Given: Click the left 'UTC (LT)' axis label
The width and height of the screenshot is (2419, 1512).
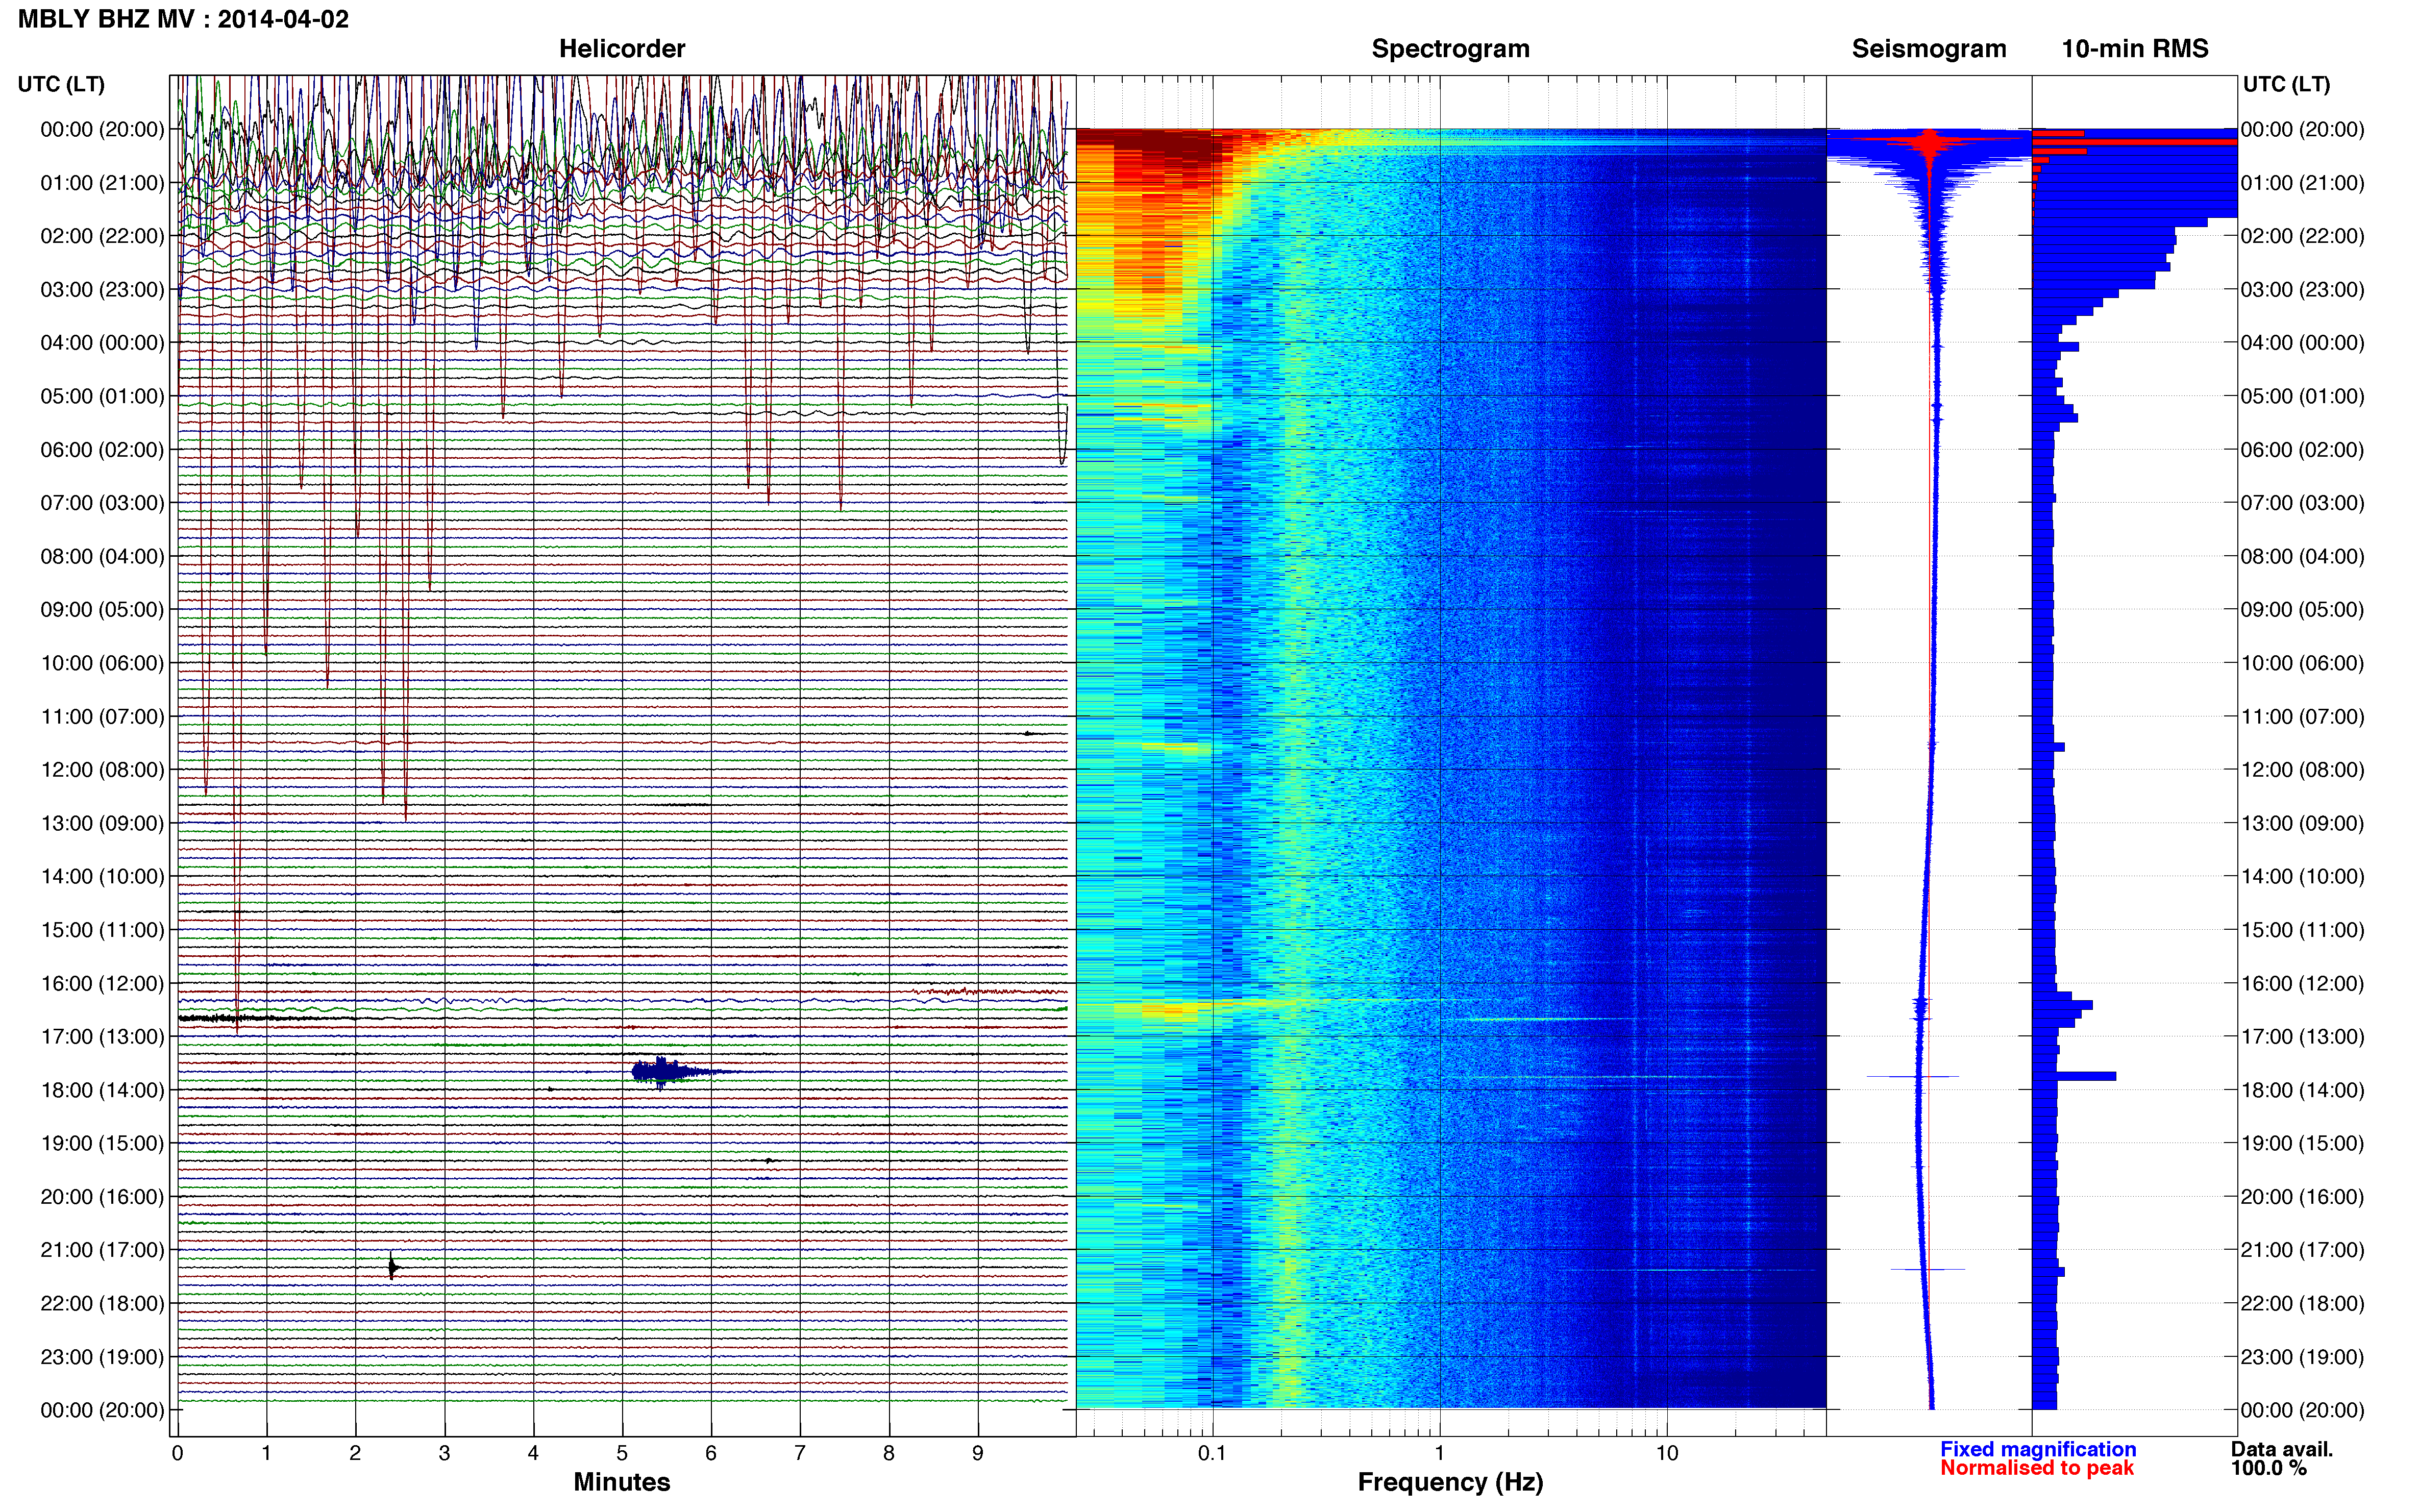Looking at the screenshot, I should point(61,84).
